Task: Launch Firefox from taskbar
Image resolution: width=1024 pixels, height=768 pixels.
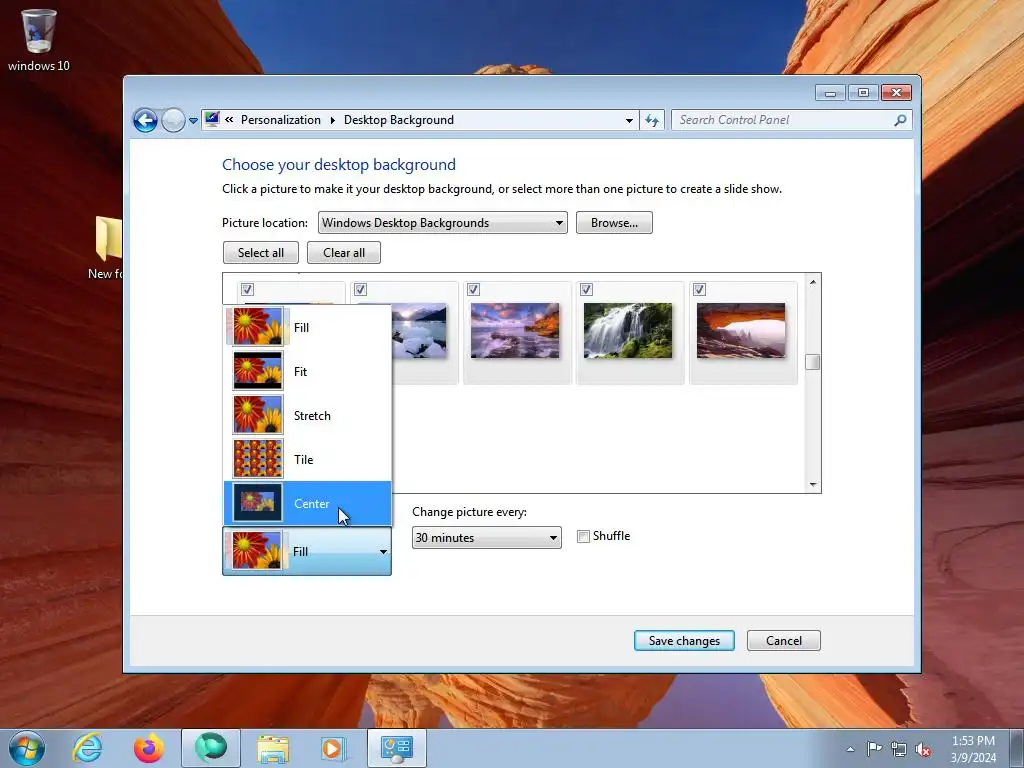Action: tap(149, 748)
